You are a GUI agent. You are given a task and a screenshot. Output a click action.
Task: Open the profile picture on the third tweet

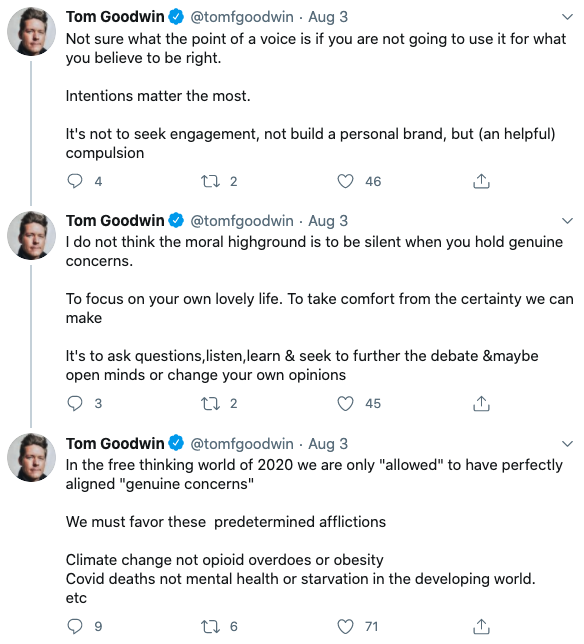point(31,458)
